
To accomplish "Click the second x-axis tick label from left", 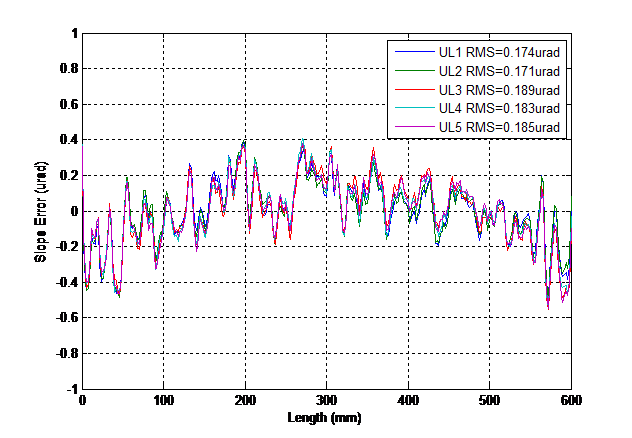I will [164, 398].
